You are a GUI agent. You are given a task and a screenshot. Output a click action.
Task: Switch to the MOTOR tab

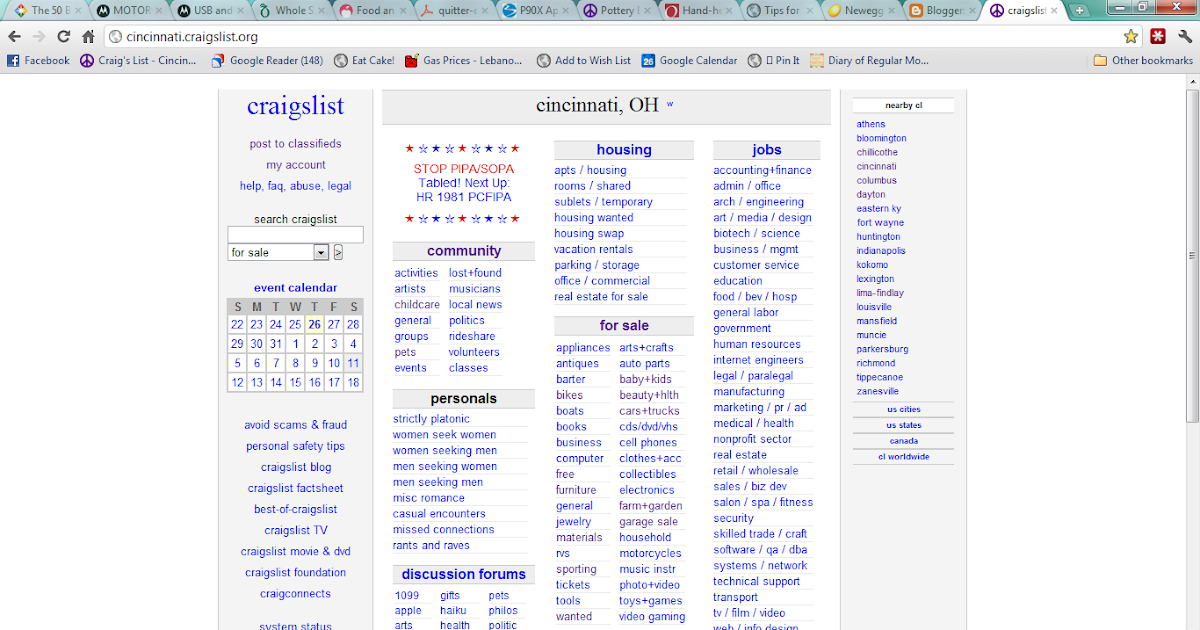tap(126, 10)
